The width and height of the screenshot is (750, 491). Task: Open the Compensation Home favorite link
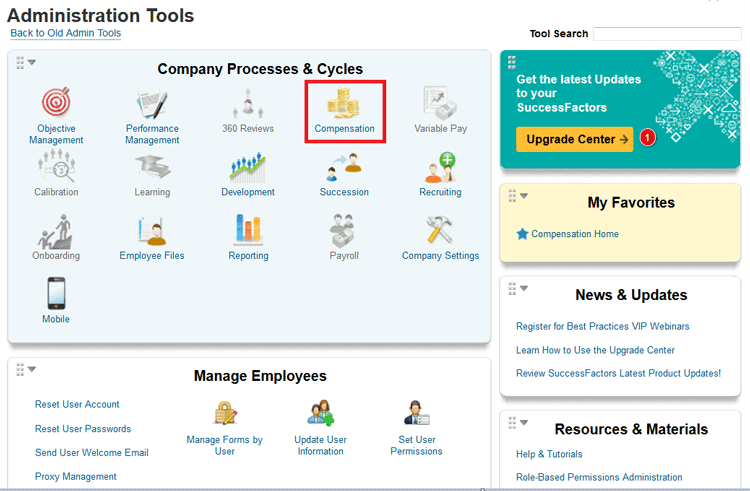tap(574, 234)
